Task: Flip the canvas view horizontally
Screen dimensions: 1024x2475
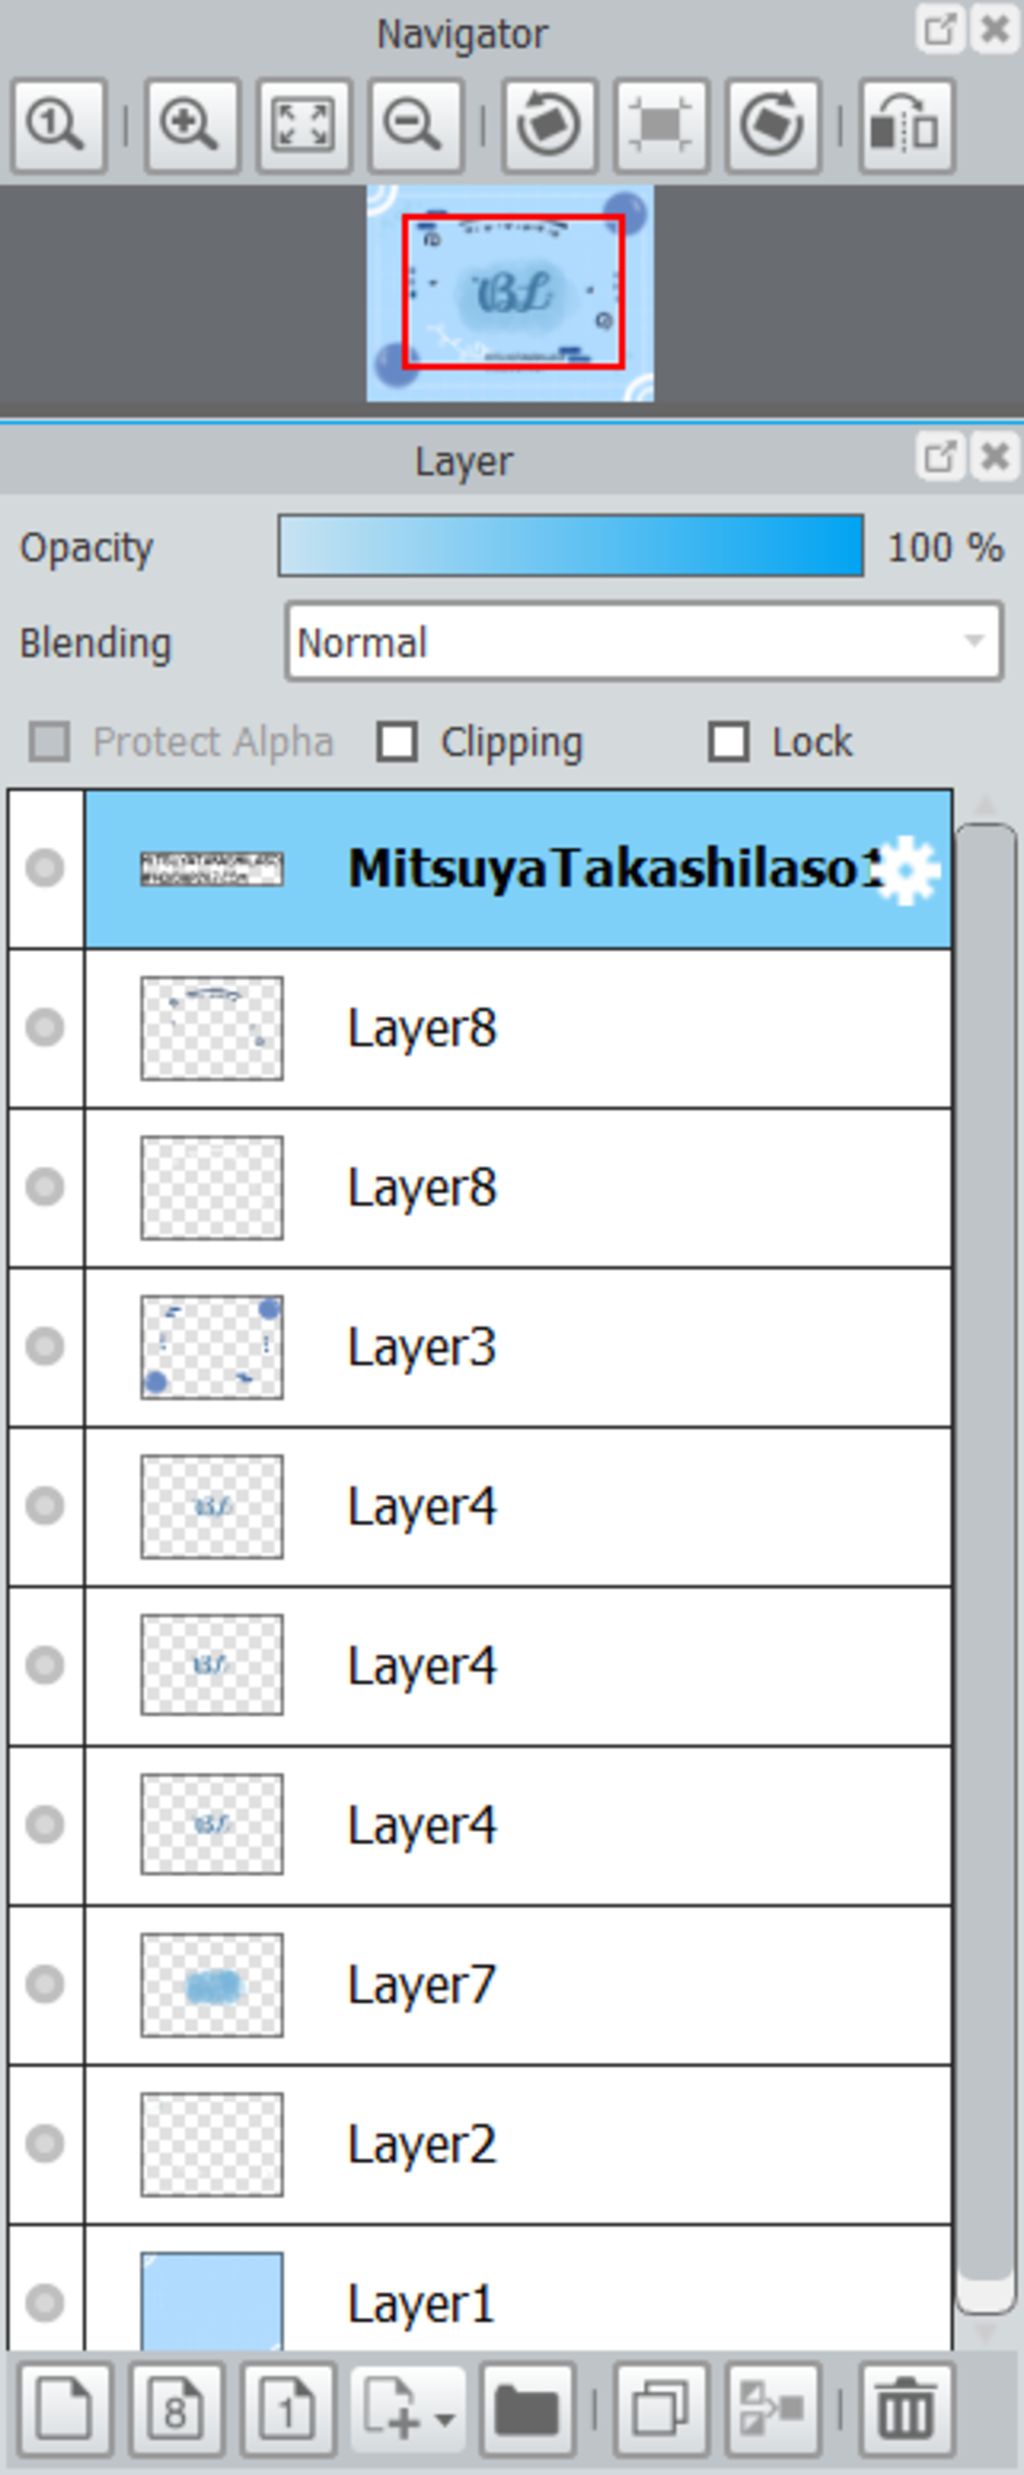Action: click(906, 126)
